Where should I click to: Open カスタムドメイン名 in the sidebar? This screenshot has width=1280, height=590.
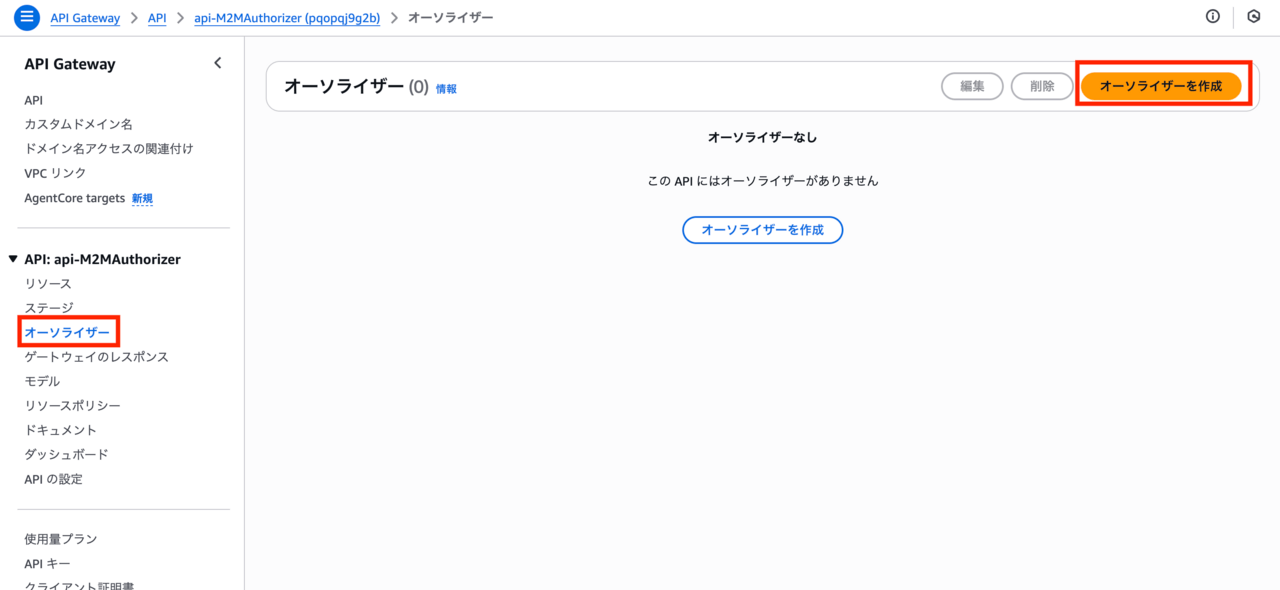(x=78, y=125)
